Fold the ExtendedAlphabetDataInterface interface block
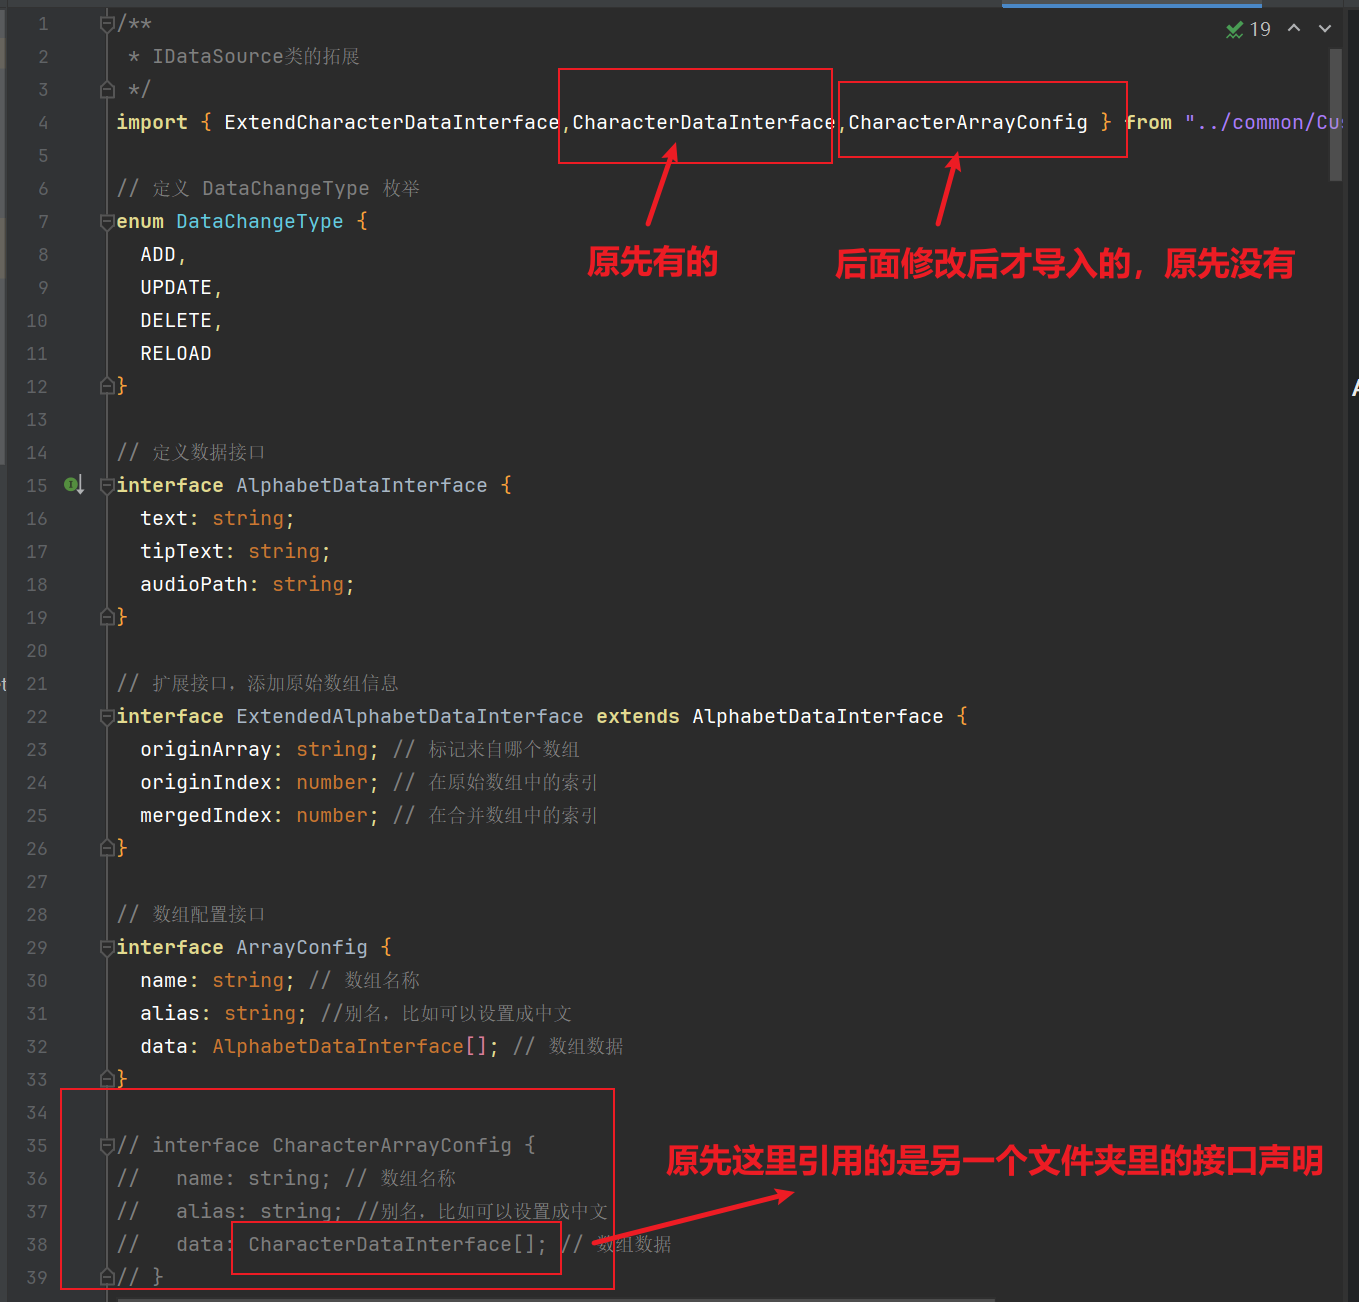 tap(107, 716)
